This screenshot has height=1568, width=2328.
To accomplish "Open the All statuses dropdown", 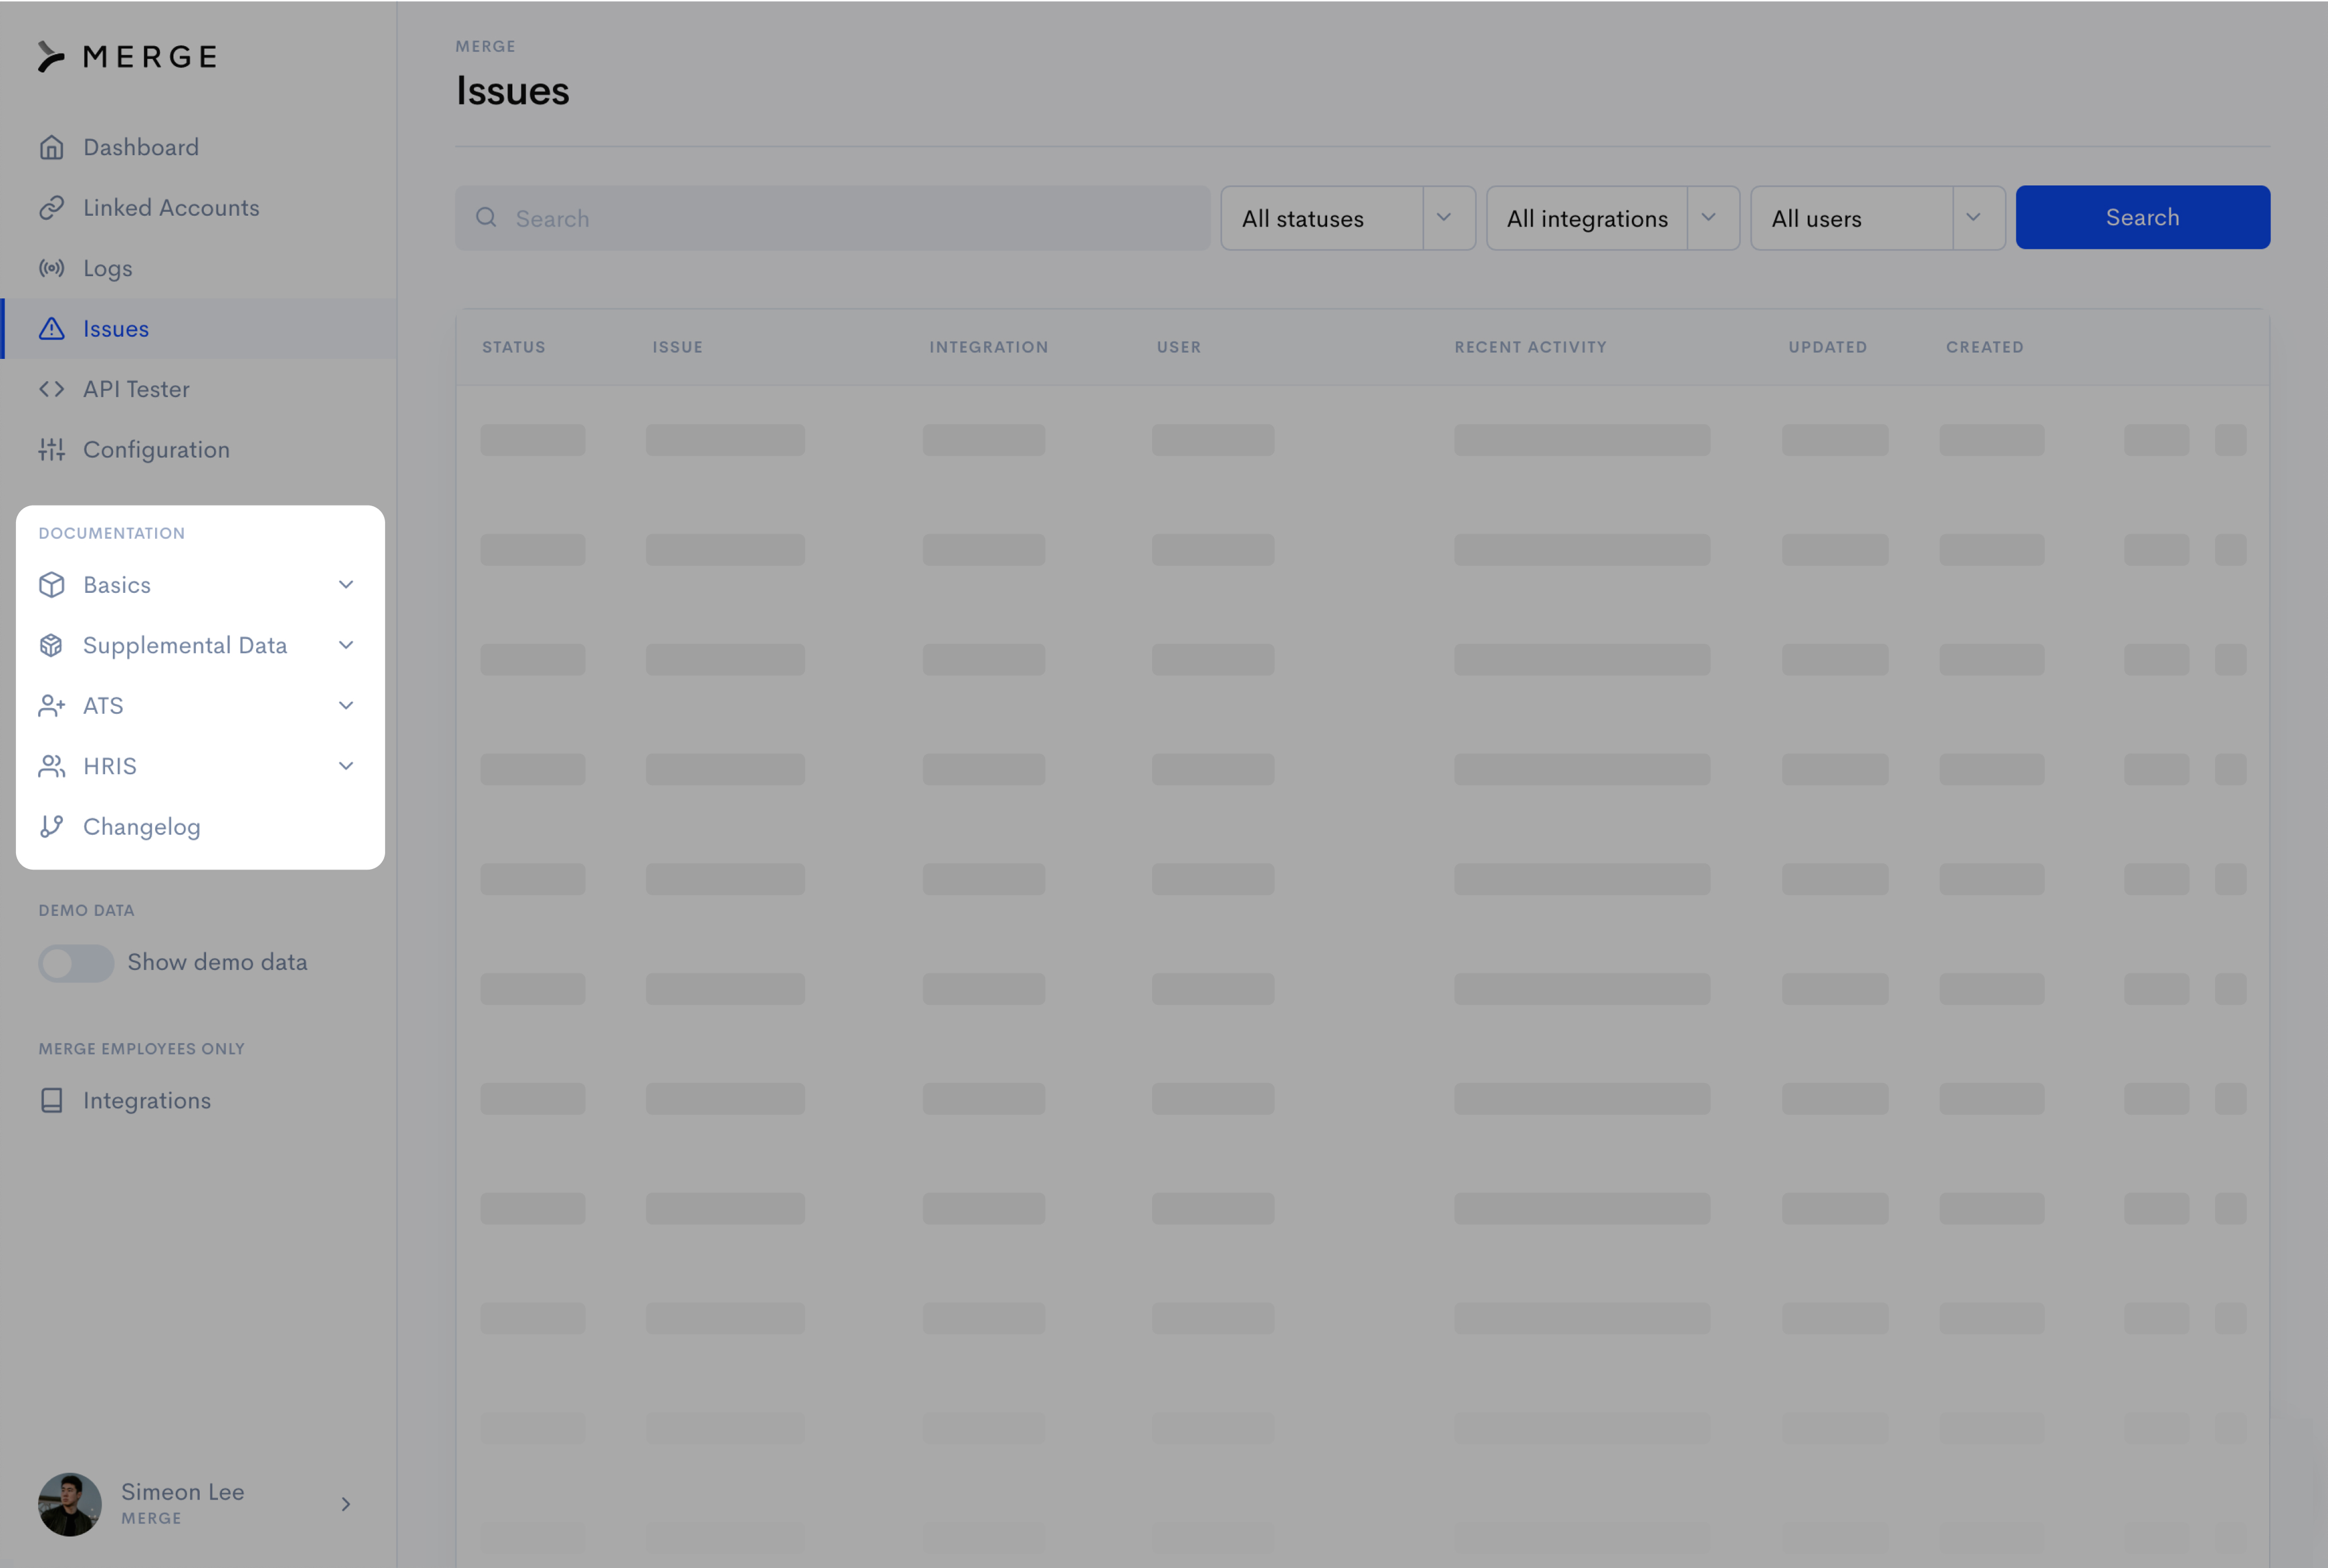I will [1348, 218].
